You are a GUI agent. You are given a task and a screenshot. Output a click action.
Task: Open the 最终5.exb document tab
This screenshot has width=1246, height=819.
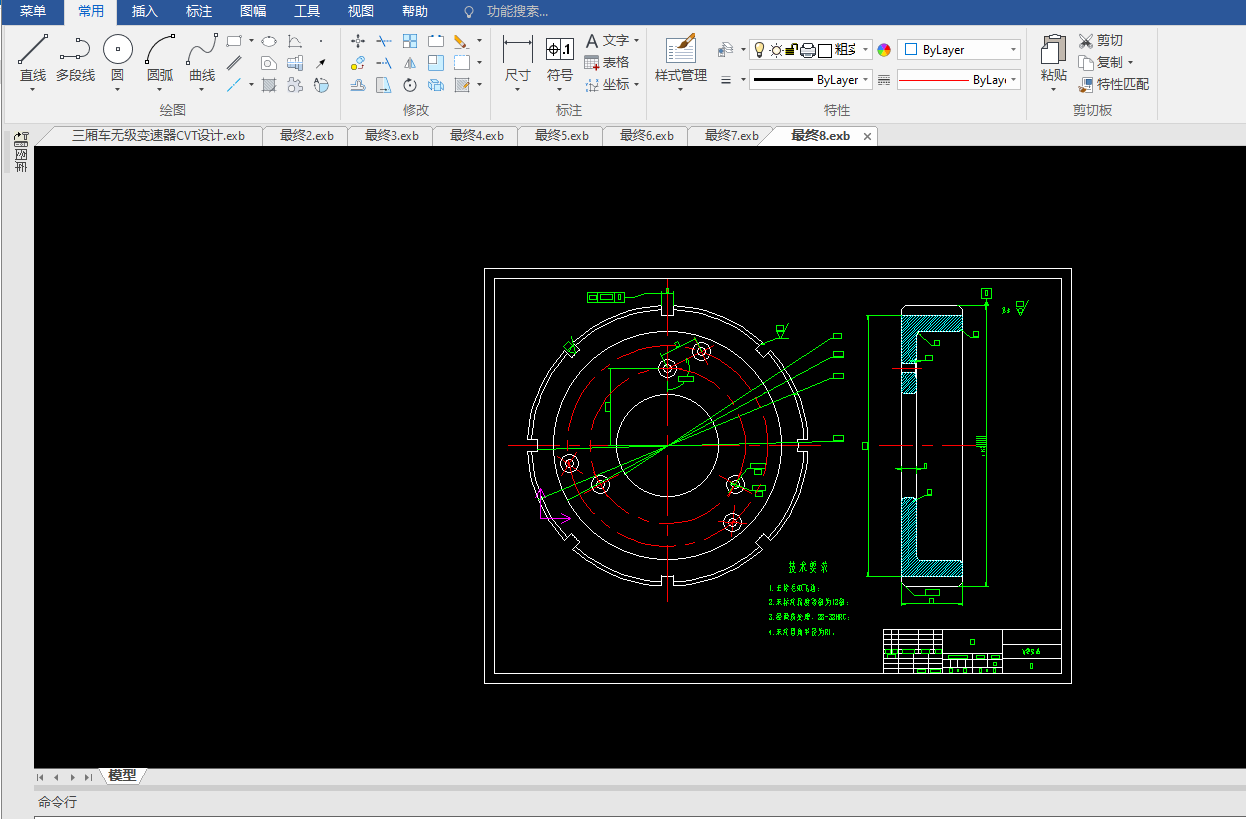tap(561, 136)
